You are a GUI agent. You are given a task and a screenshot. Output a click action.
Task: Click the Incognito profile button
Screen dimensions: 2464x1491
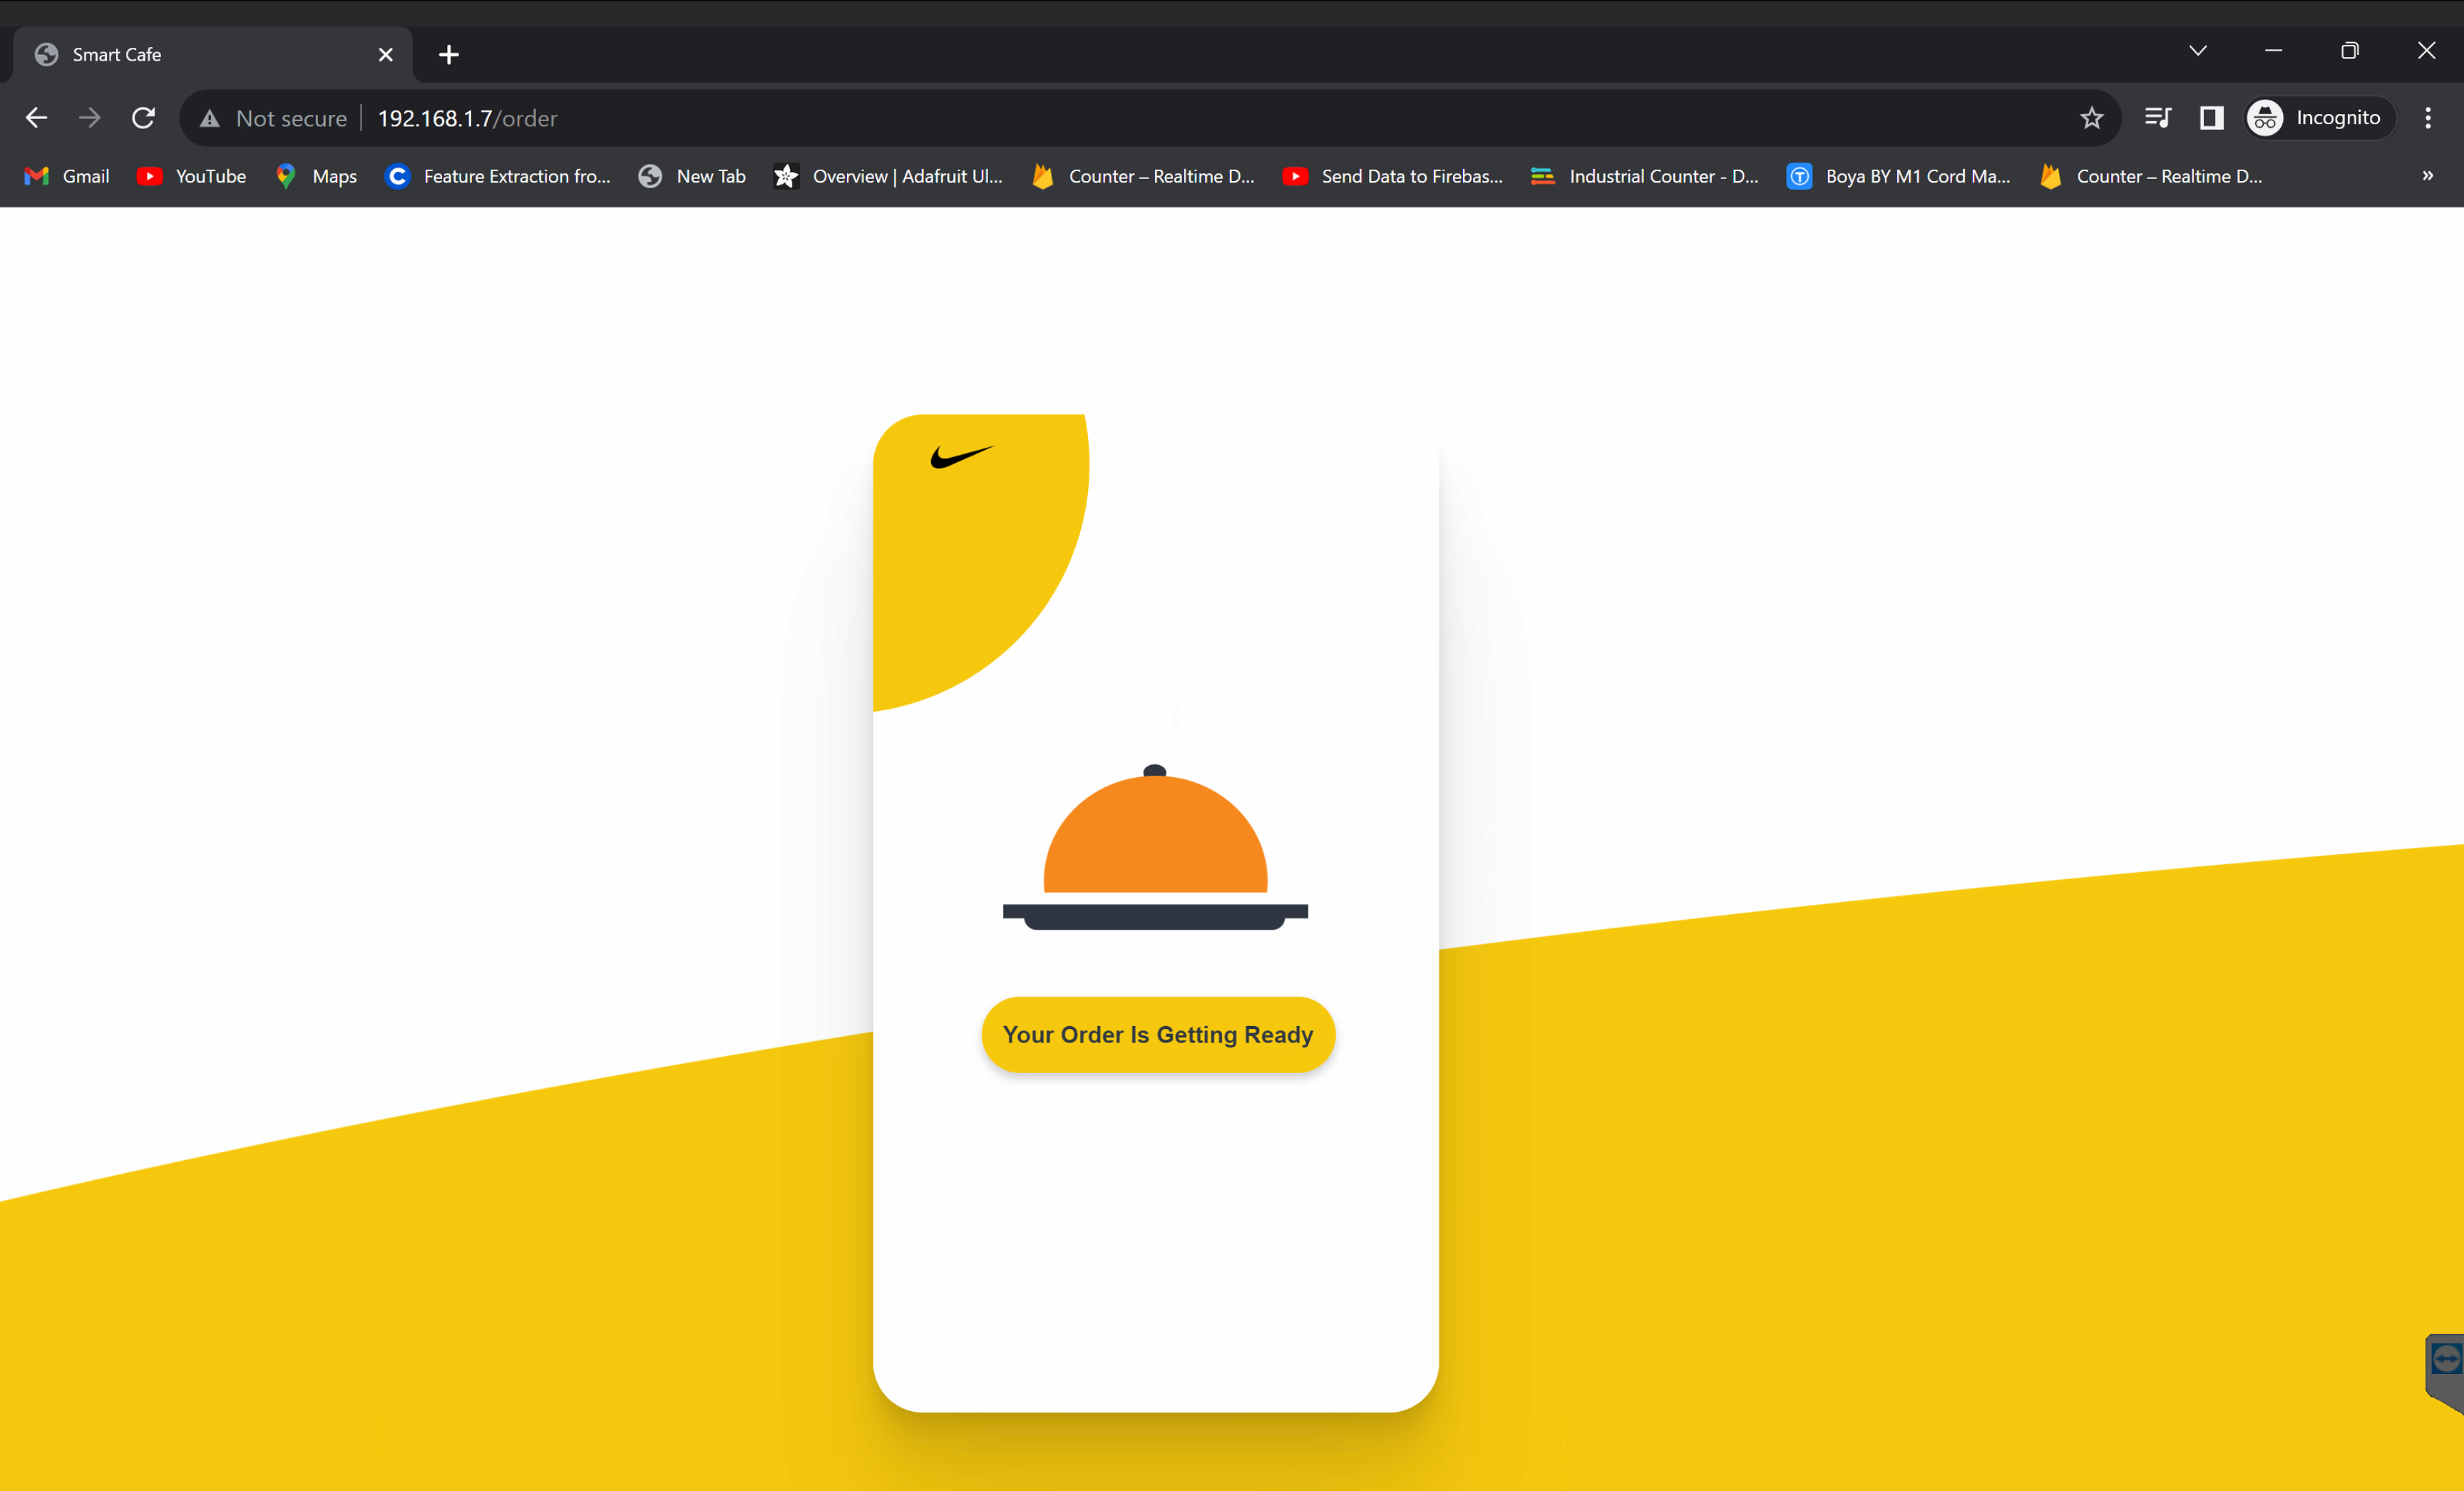click(x=2319, y=118)
